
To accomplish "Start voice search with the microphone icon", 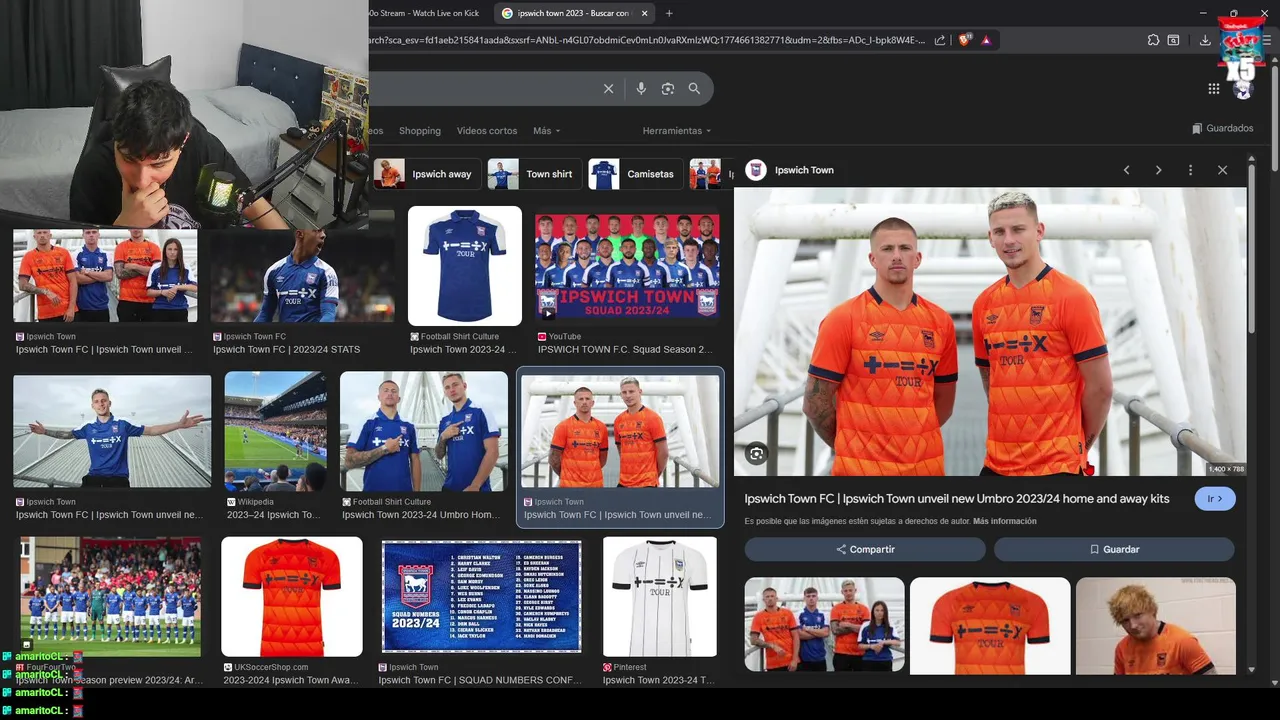I will tap(641, 89).
